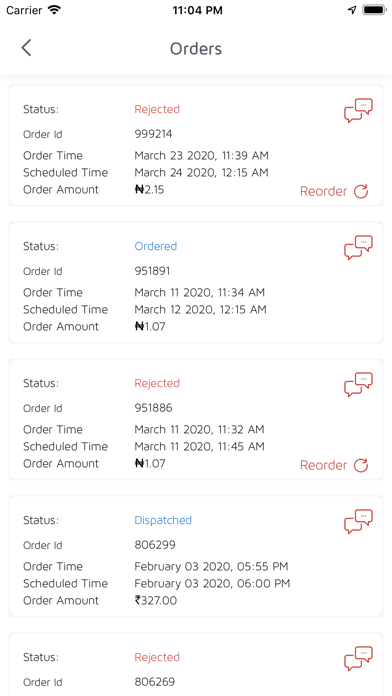Screen dimensions: 392x696
Task: Tap the back arrow in header
Action: coord(26,47)
